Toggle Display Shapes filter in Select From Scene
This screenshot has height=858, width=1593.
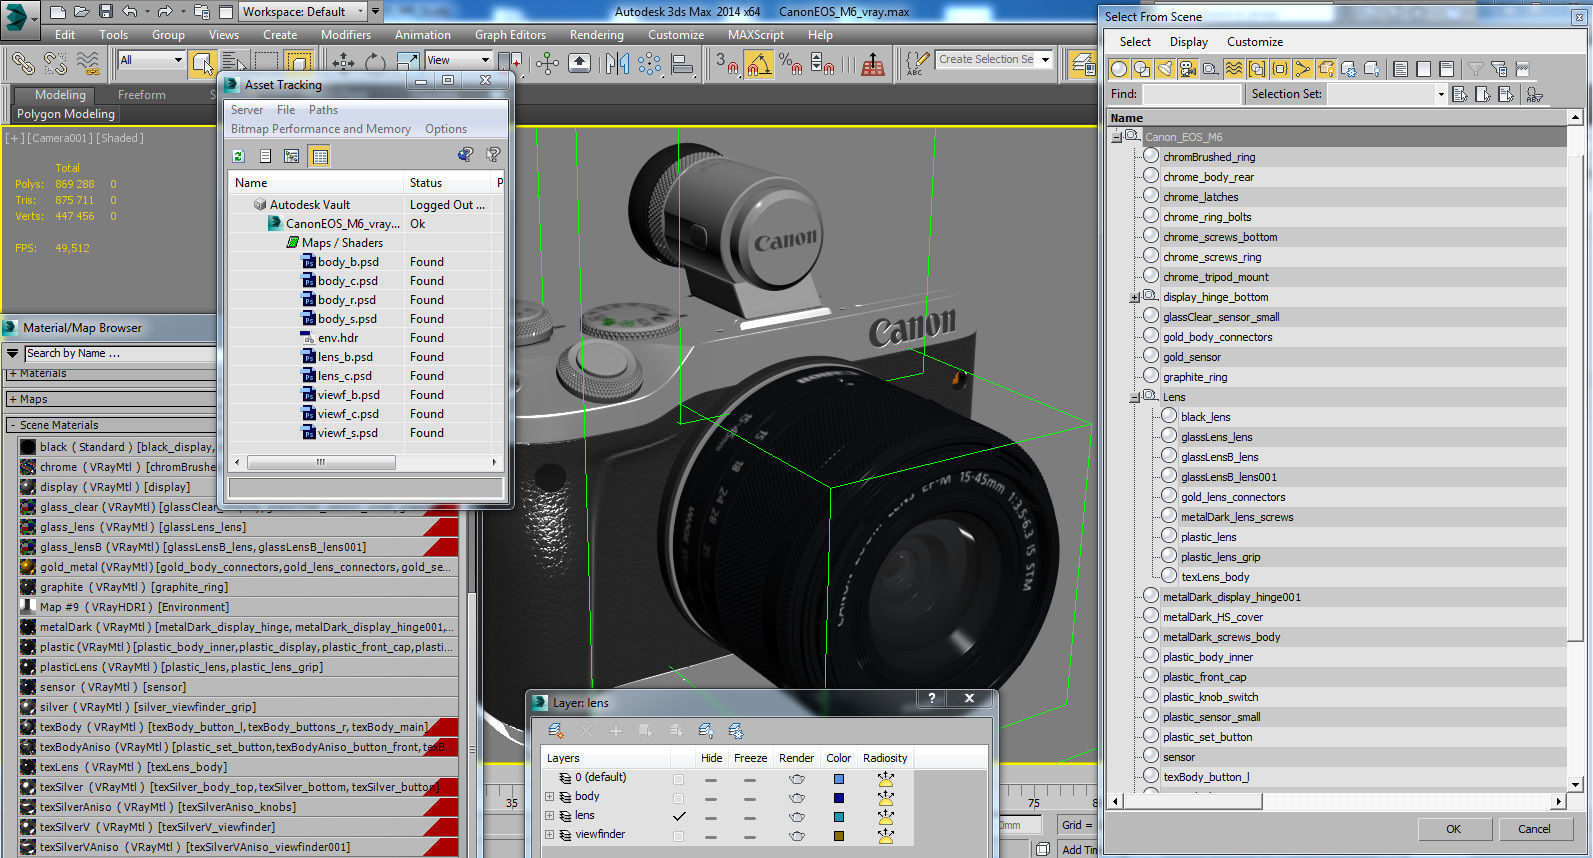1142,69
